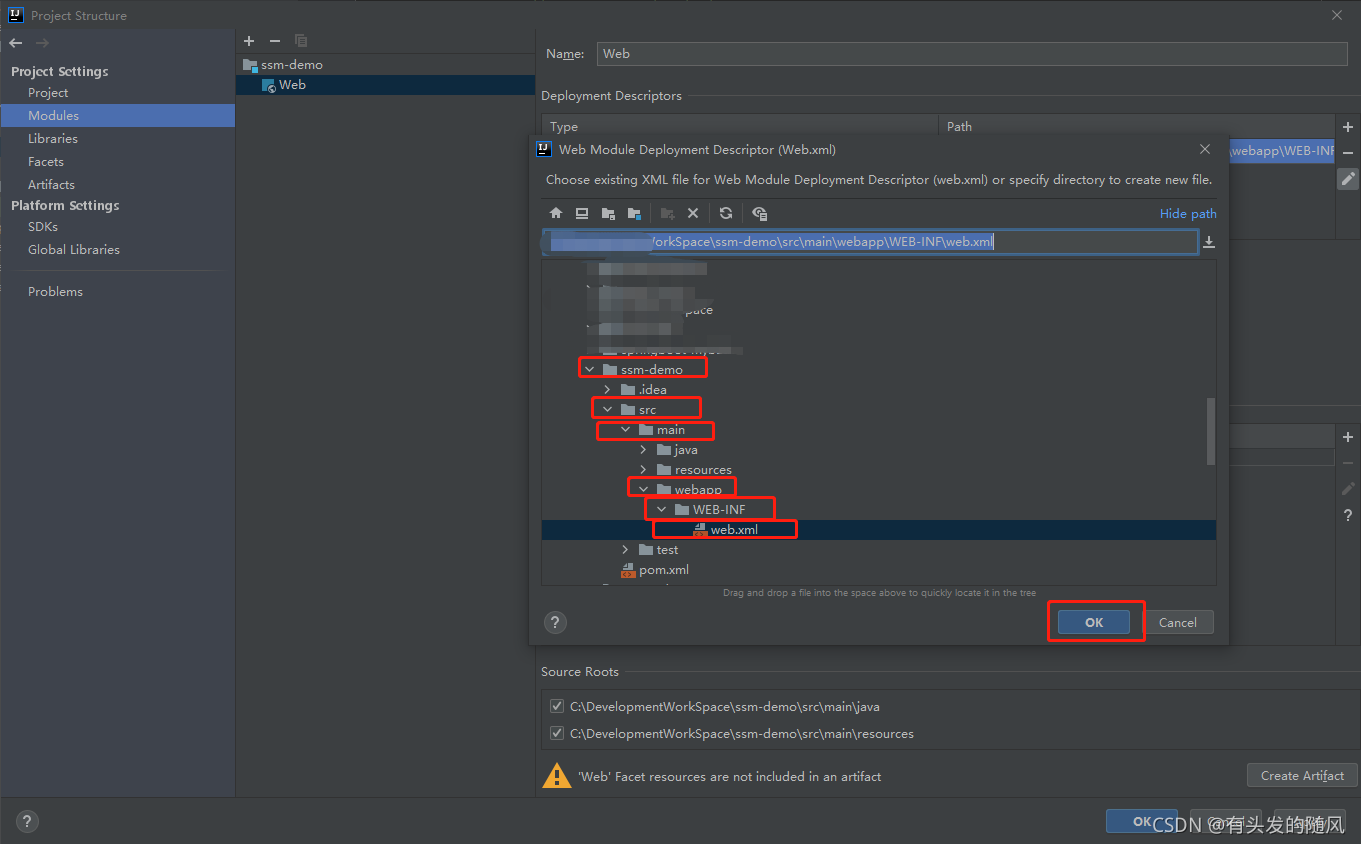1361x844 pixels.
Task: Navigate forward in Project Structure
Action: point(42,43)
